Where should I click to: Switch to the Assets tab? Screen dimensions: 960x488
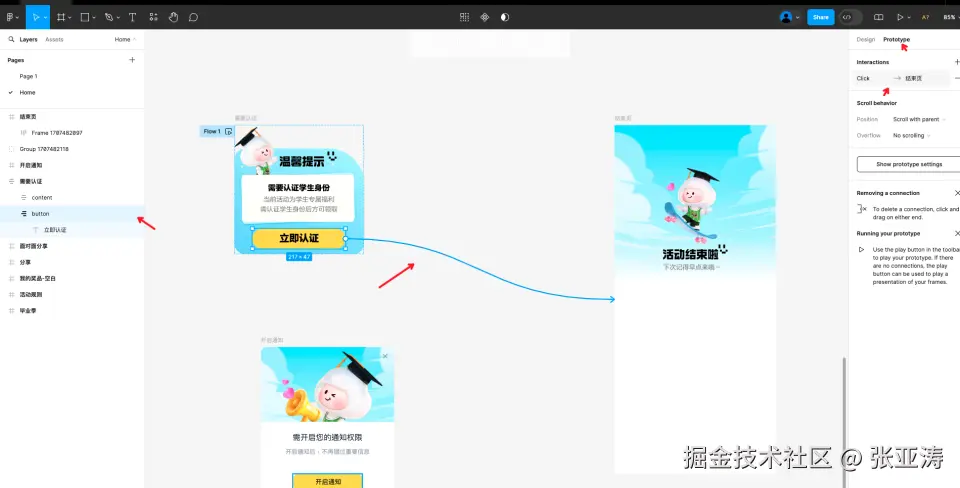pyautogui.click(x=54, y=39)
